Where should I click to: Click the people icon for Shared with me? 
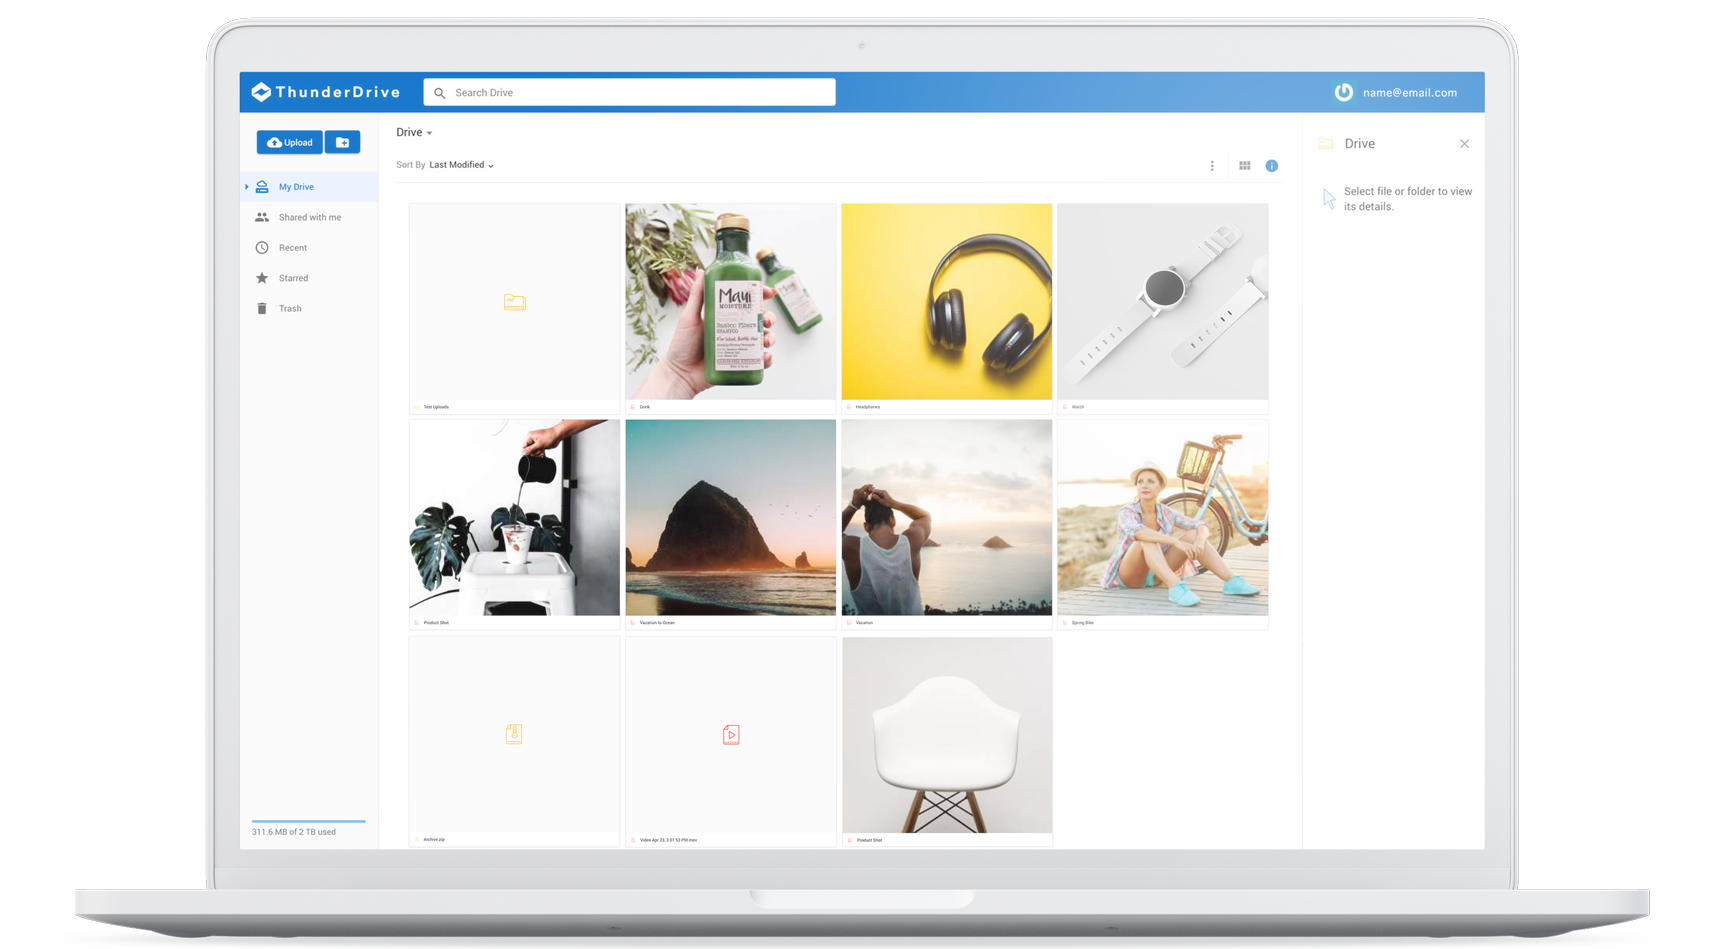(262, 217)
